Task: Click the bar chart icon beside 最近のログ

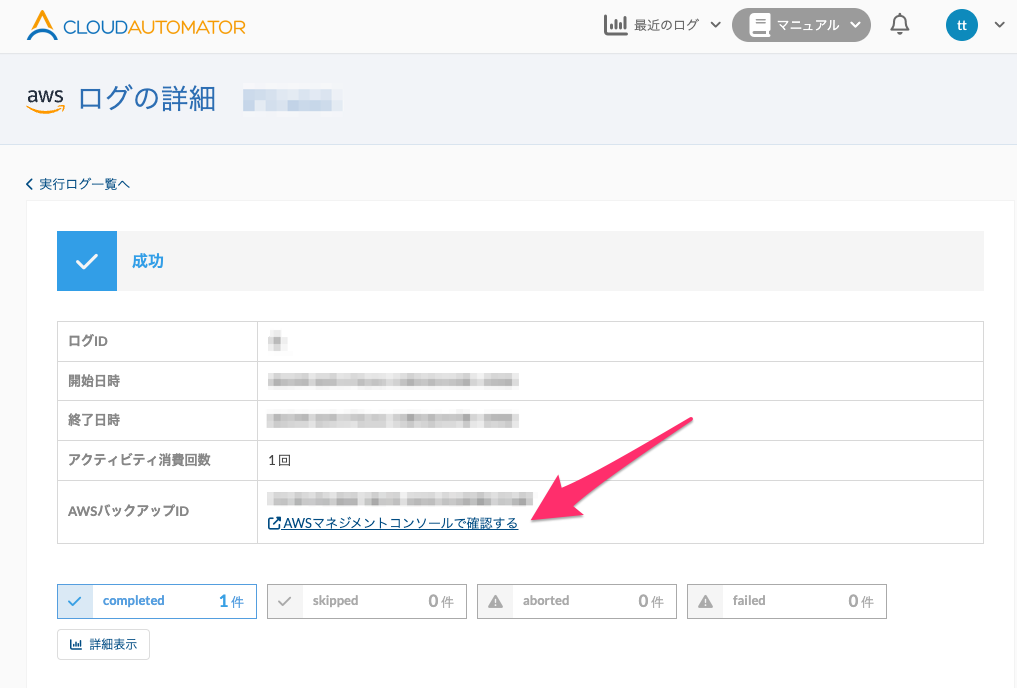Action: pyautogui.click(x=616, y=25)
